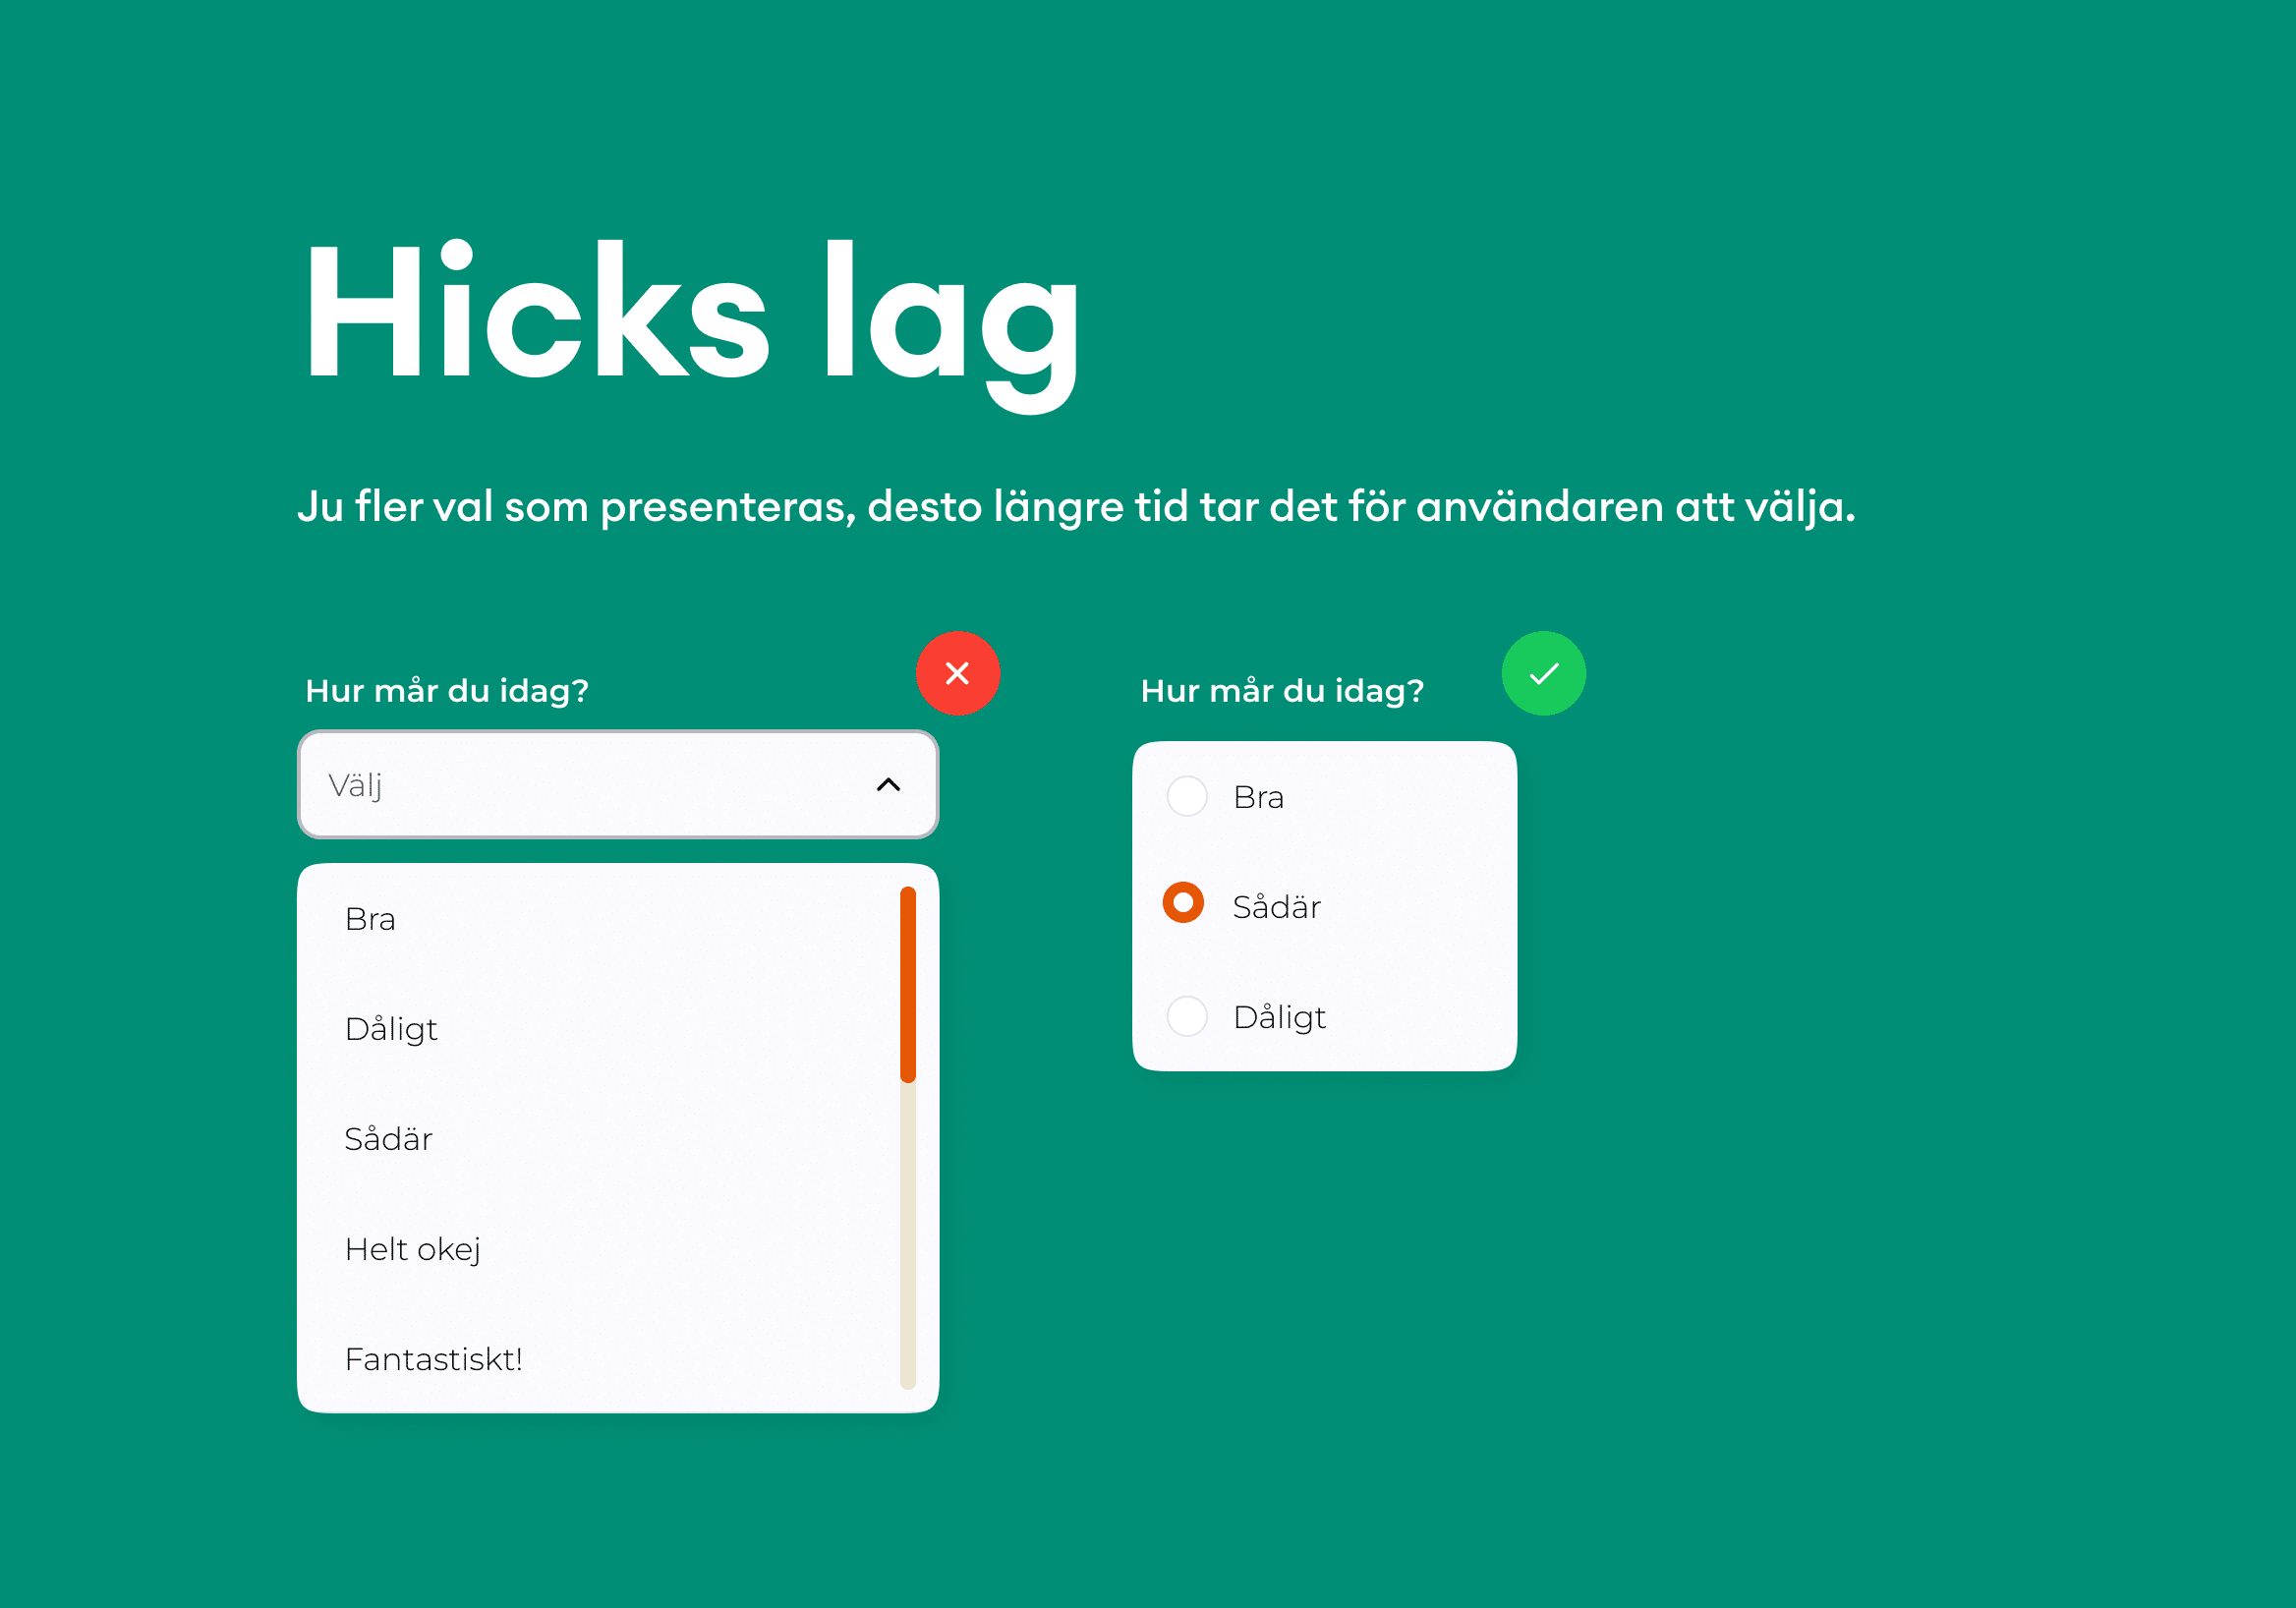Select the Dåligt radio button
The height and width of the screenshot is (1608, 2296).
tap(1187, 1016)
